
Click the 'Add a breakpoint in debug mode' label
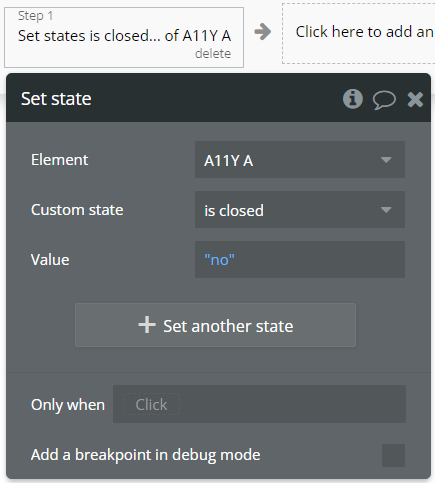pos(145,455)
